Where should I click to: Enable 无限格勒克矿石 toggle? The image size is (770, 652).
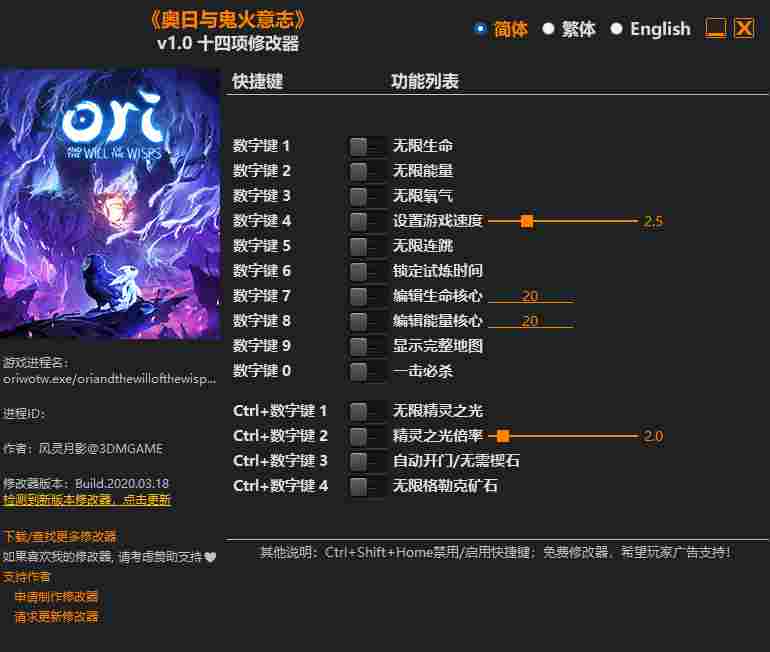366,487
